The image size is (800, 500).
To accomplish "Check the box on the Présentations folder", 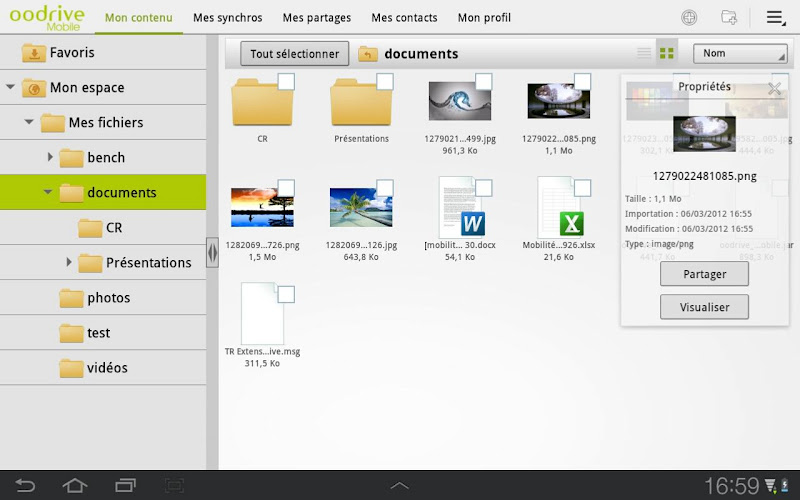I will [385, 82].
